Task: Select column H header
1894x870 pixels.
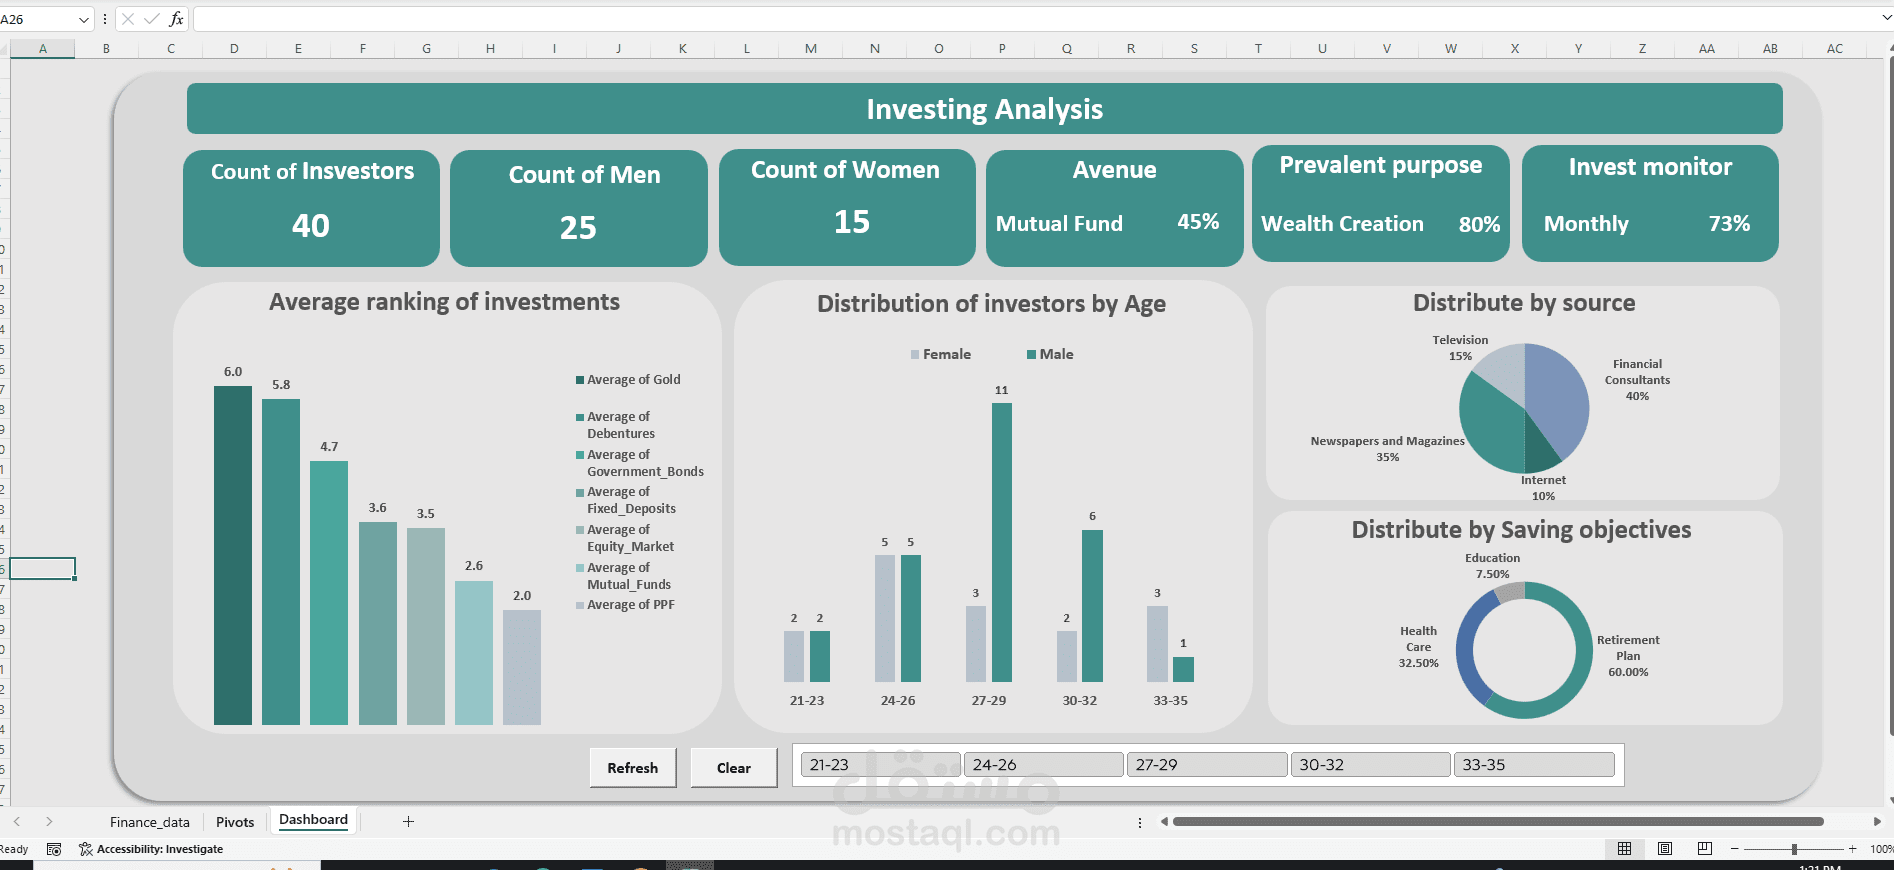Action: [x=490, y=48]
